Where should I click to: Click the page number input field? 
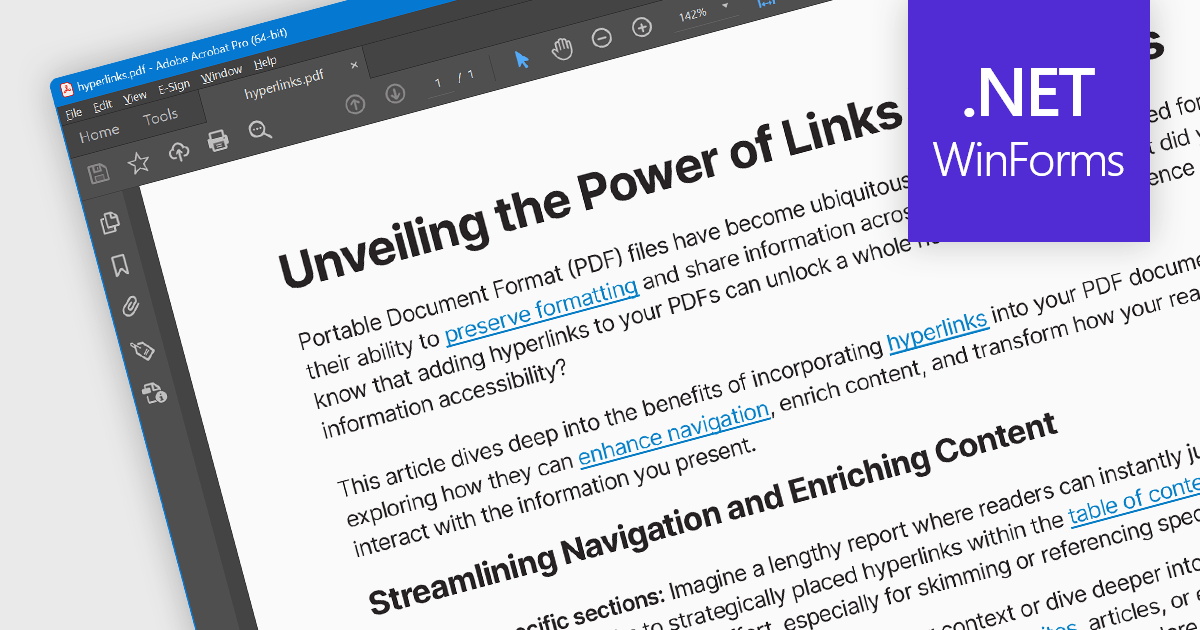tap(438, 82)
